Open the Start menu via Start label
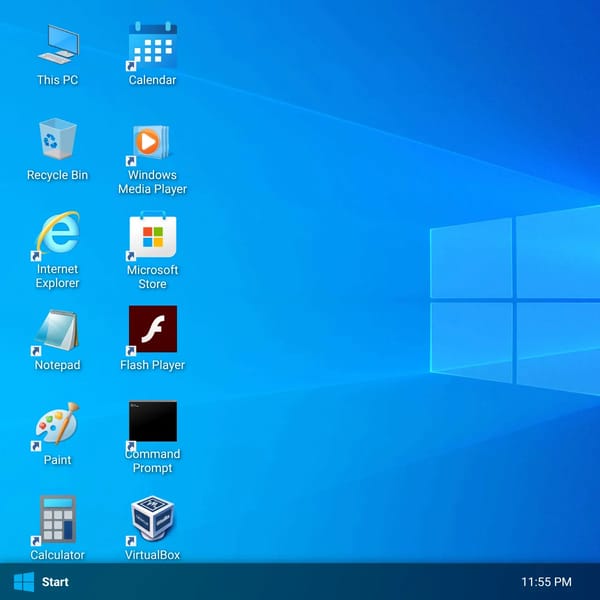Viewport: 600px width, 600px height. click(x=55, y=582)
